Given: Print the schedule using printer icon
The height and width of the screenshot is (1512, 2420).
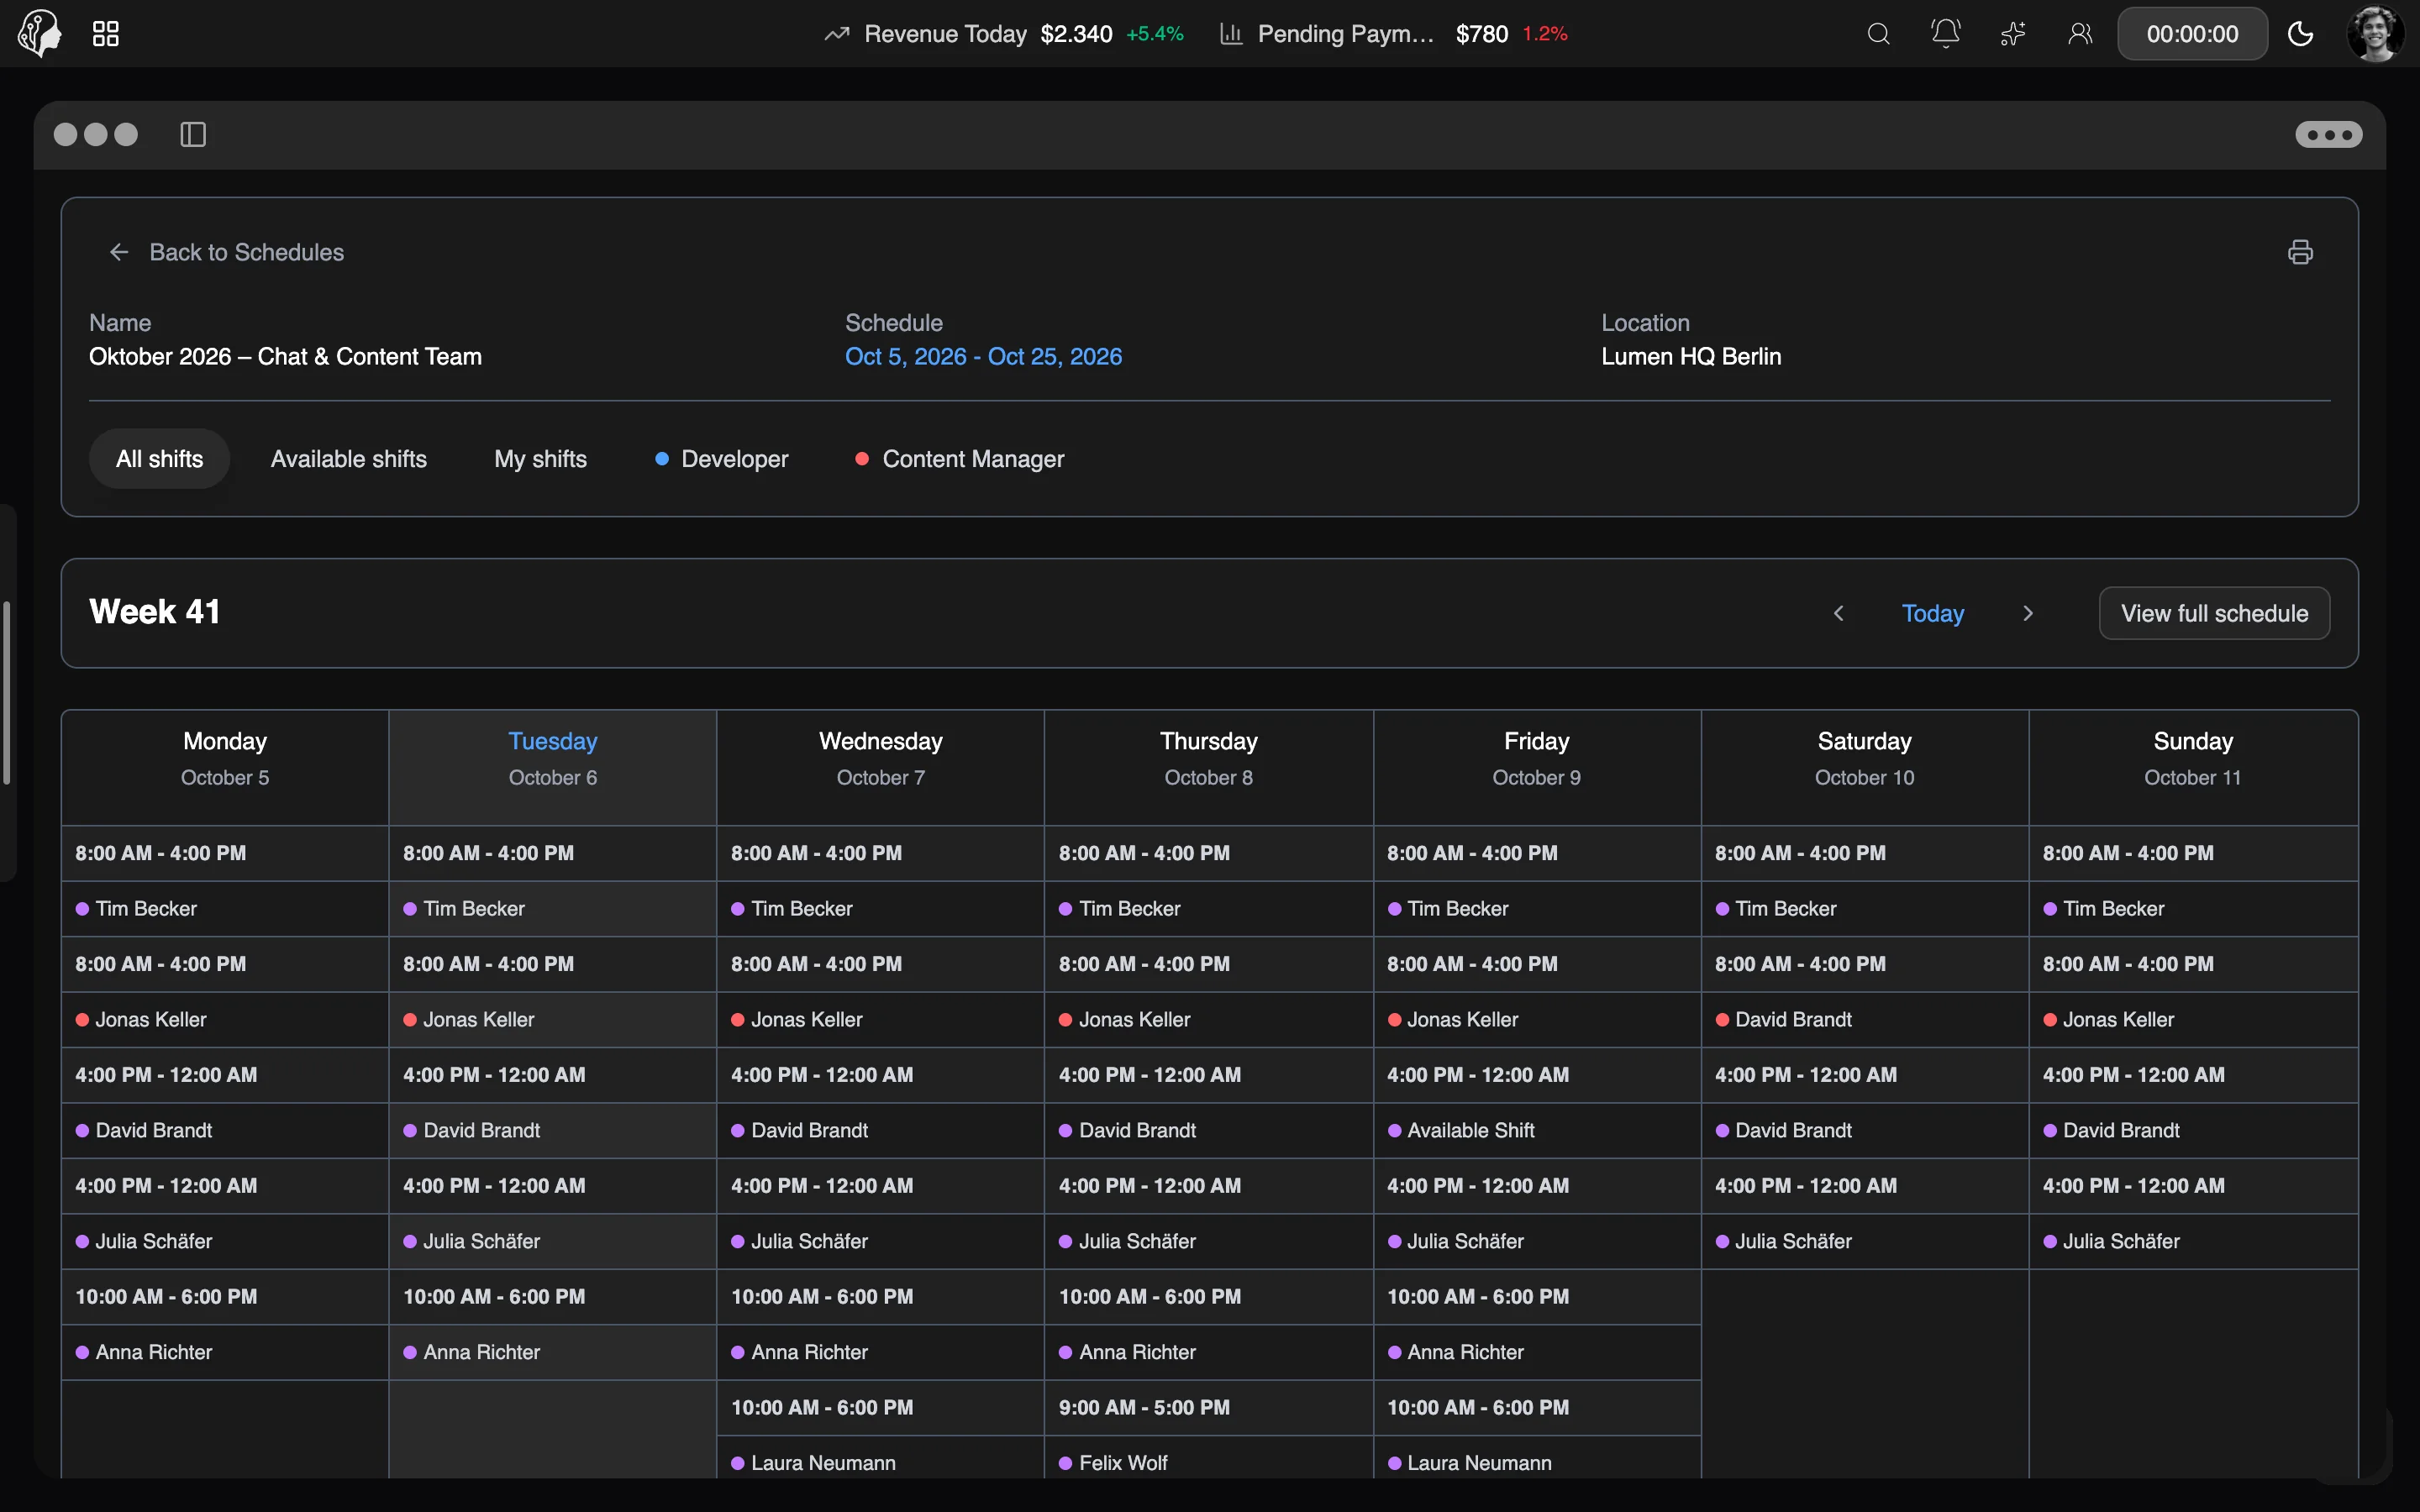Looking at the screenshot, I should pyautogui.click(x=2300, y=252).
